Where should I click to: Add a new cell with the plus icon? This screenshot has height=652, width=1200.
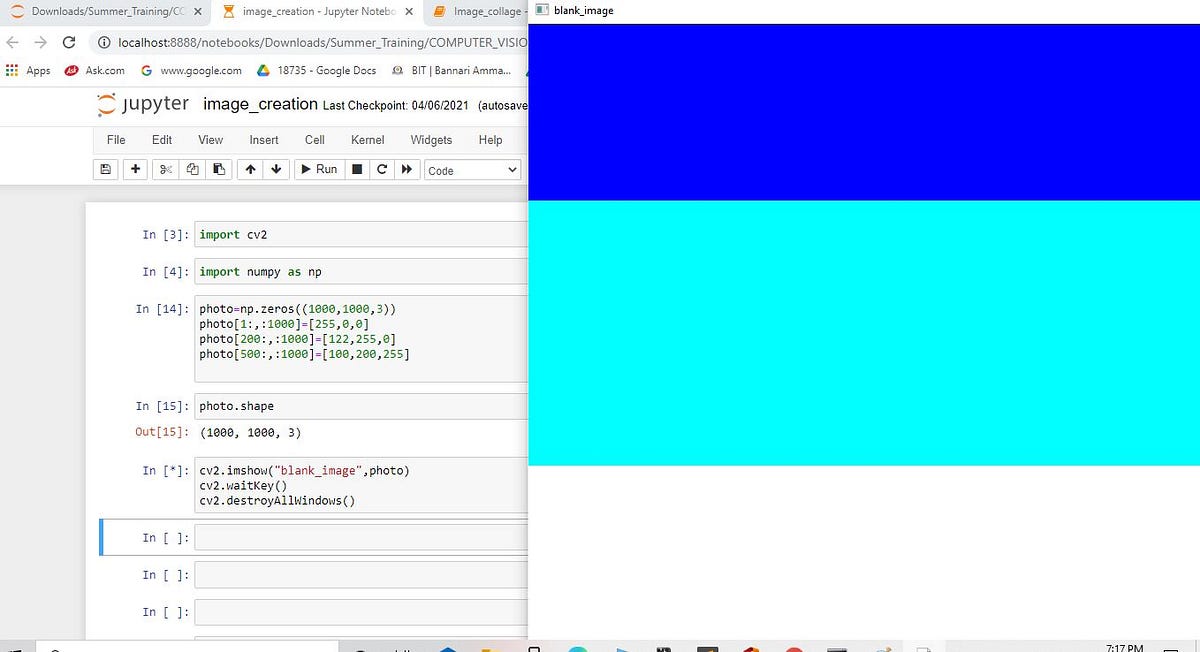coord(134,169)
